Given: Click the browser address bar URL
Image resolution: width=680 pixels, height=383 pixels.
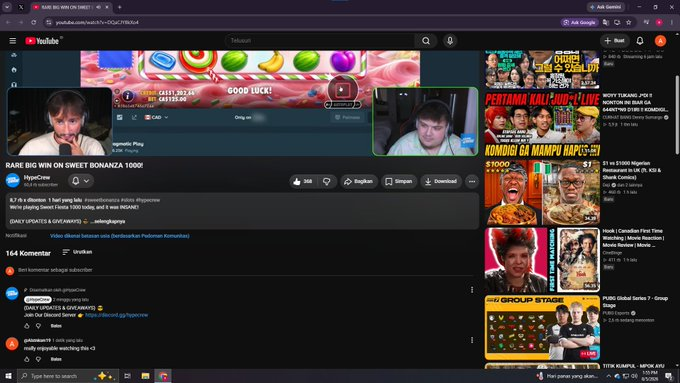Looking at the screenshot, I should click(x=97, y=22).
